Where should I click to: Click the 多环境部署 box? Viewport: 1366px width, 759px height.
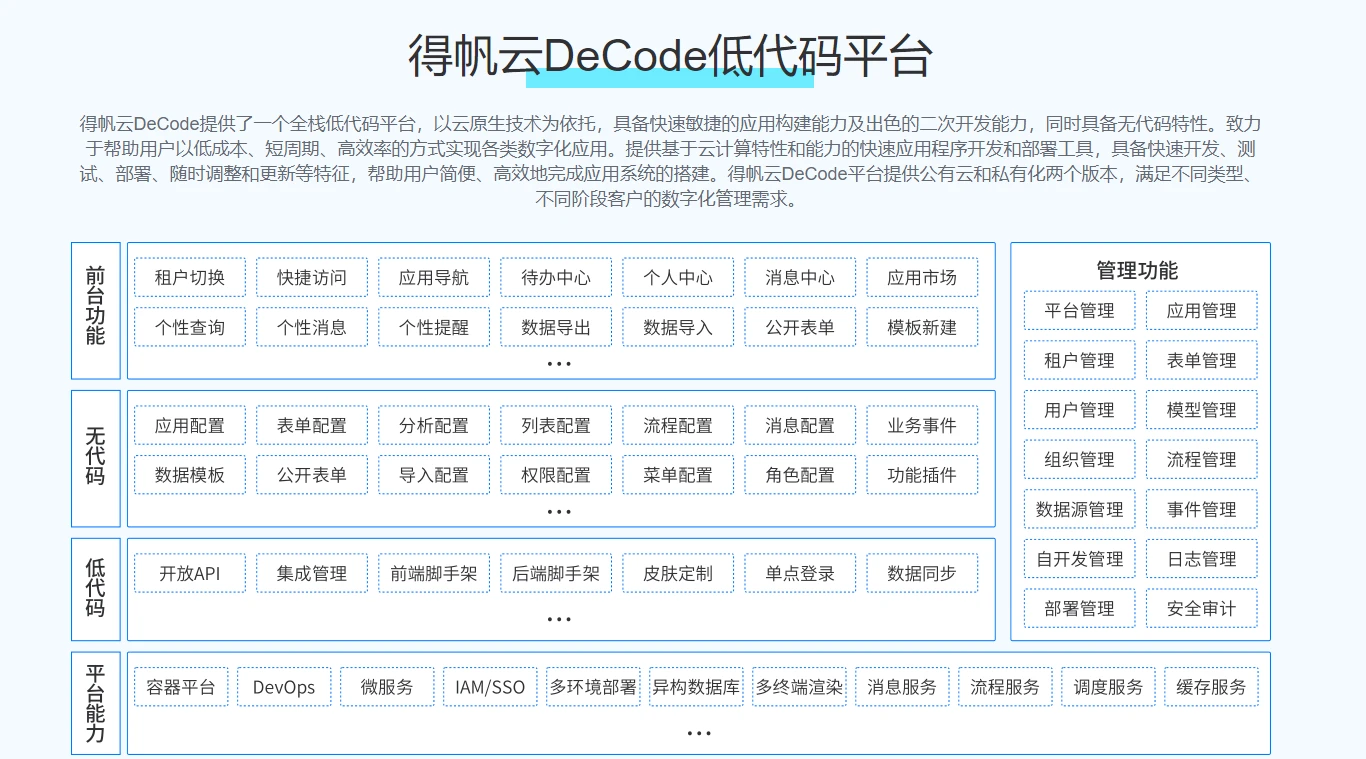pos(593,688)
